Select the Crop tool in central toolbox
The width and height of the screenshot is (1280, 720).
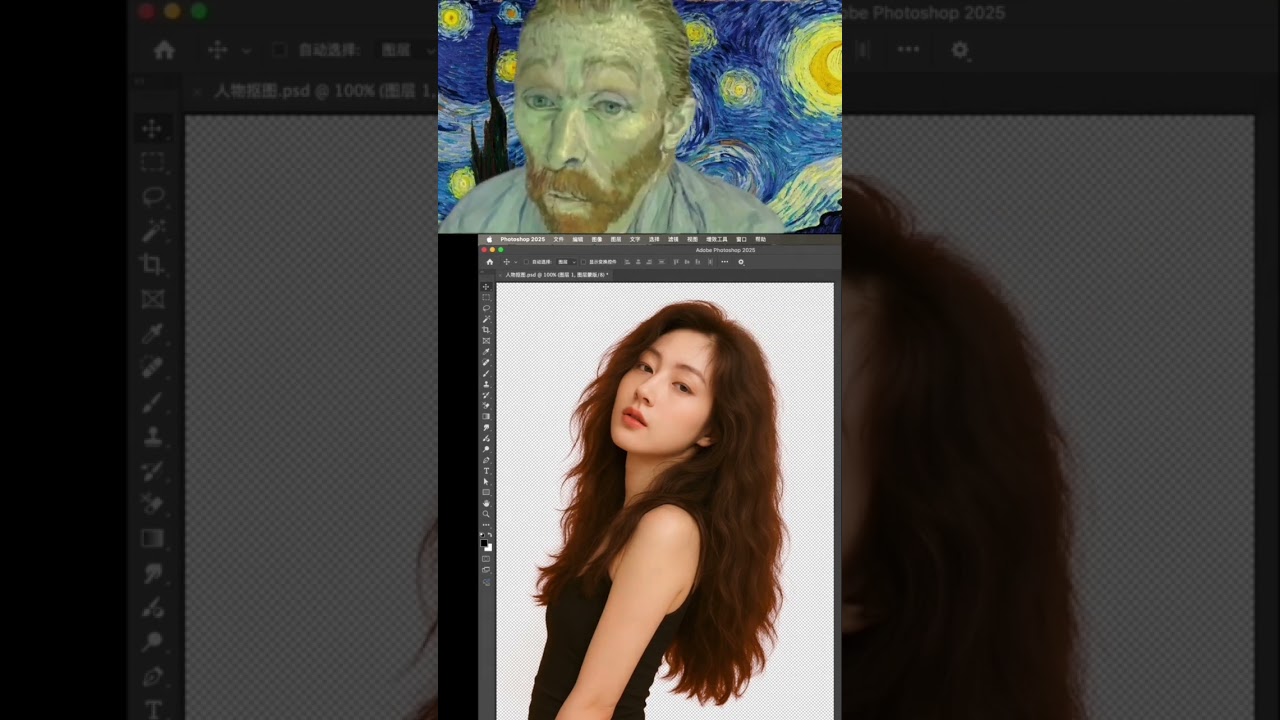486,330
